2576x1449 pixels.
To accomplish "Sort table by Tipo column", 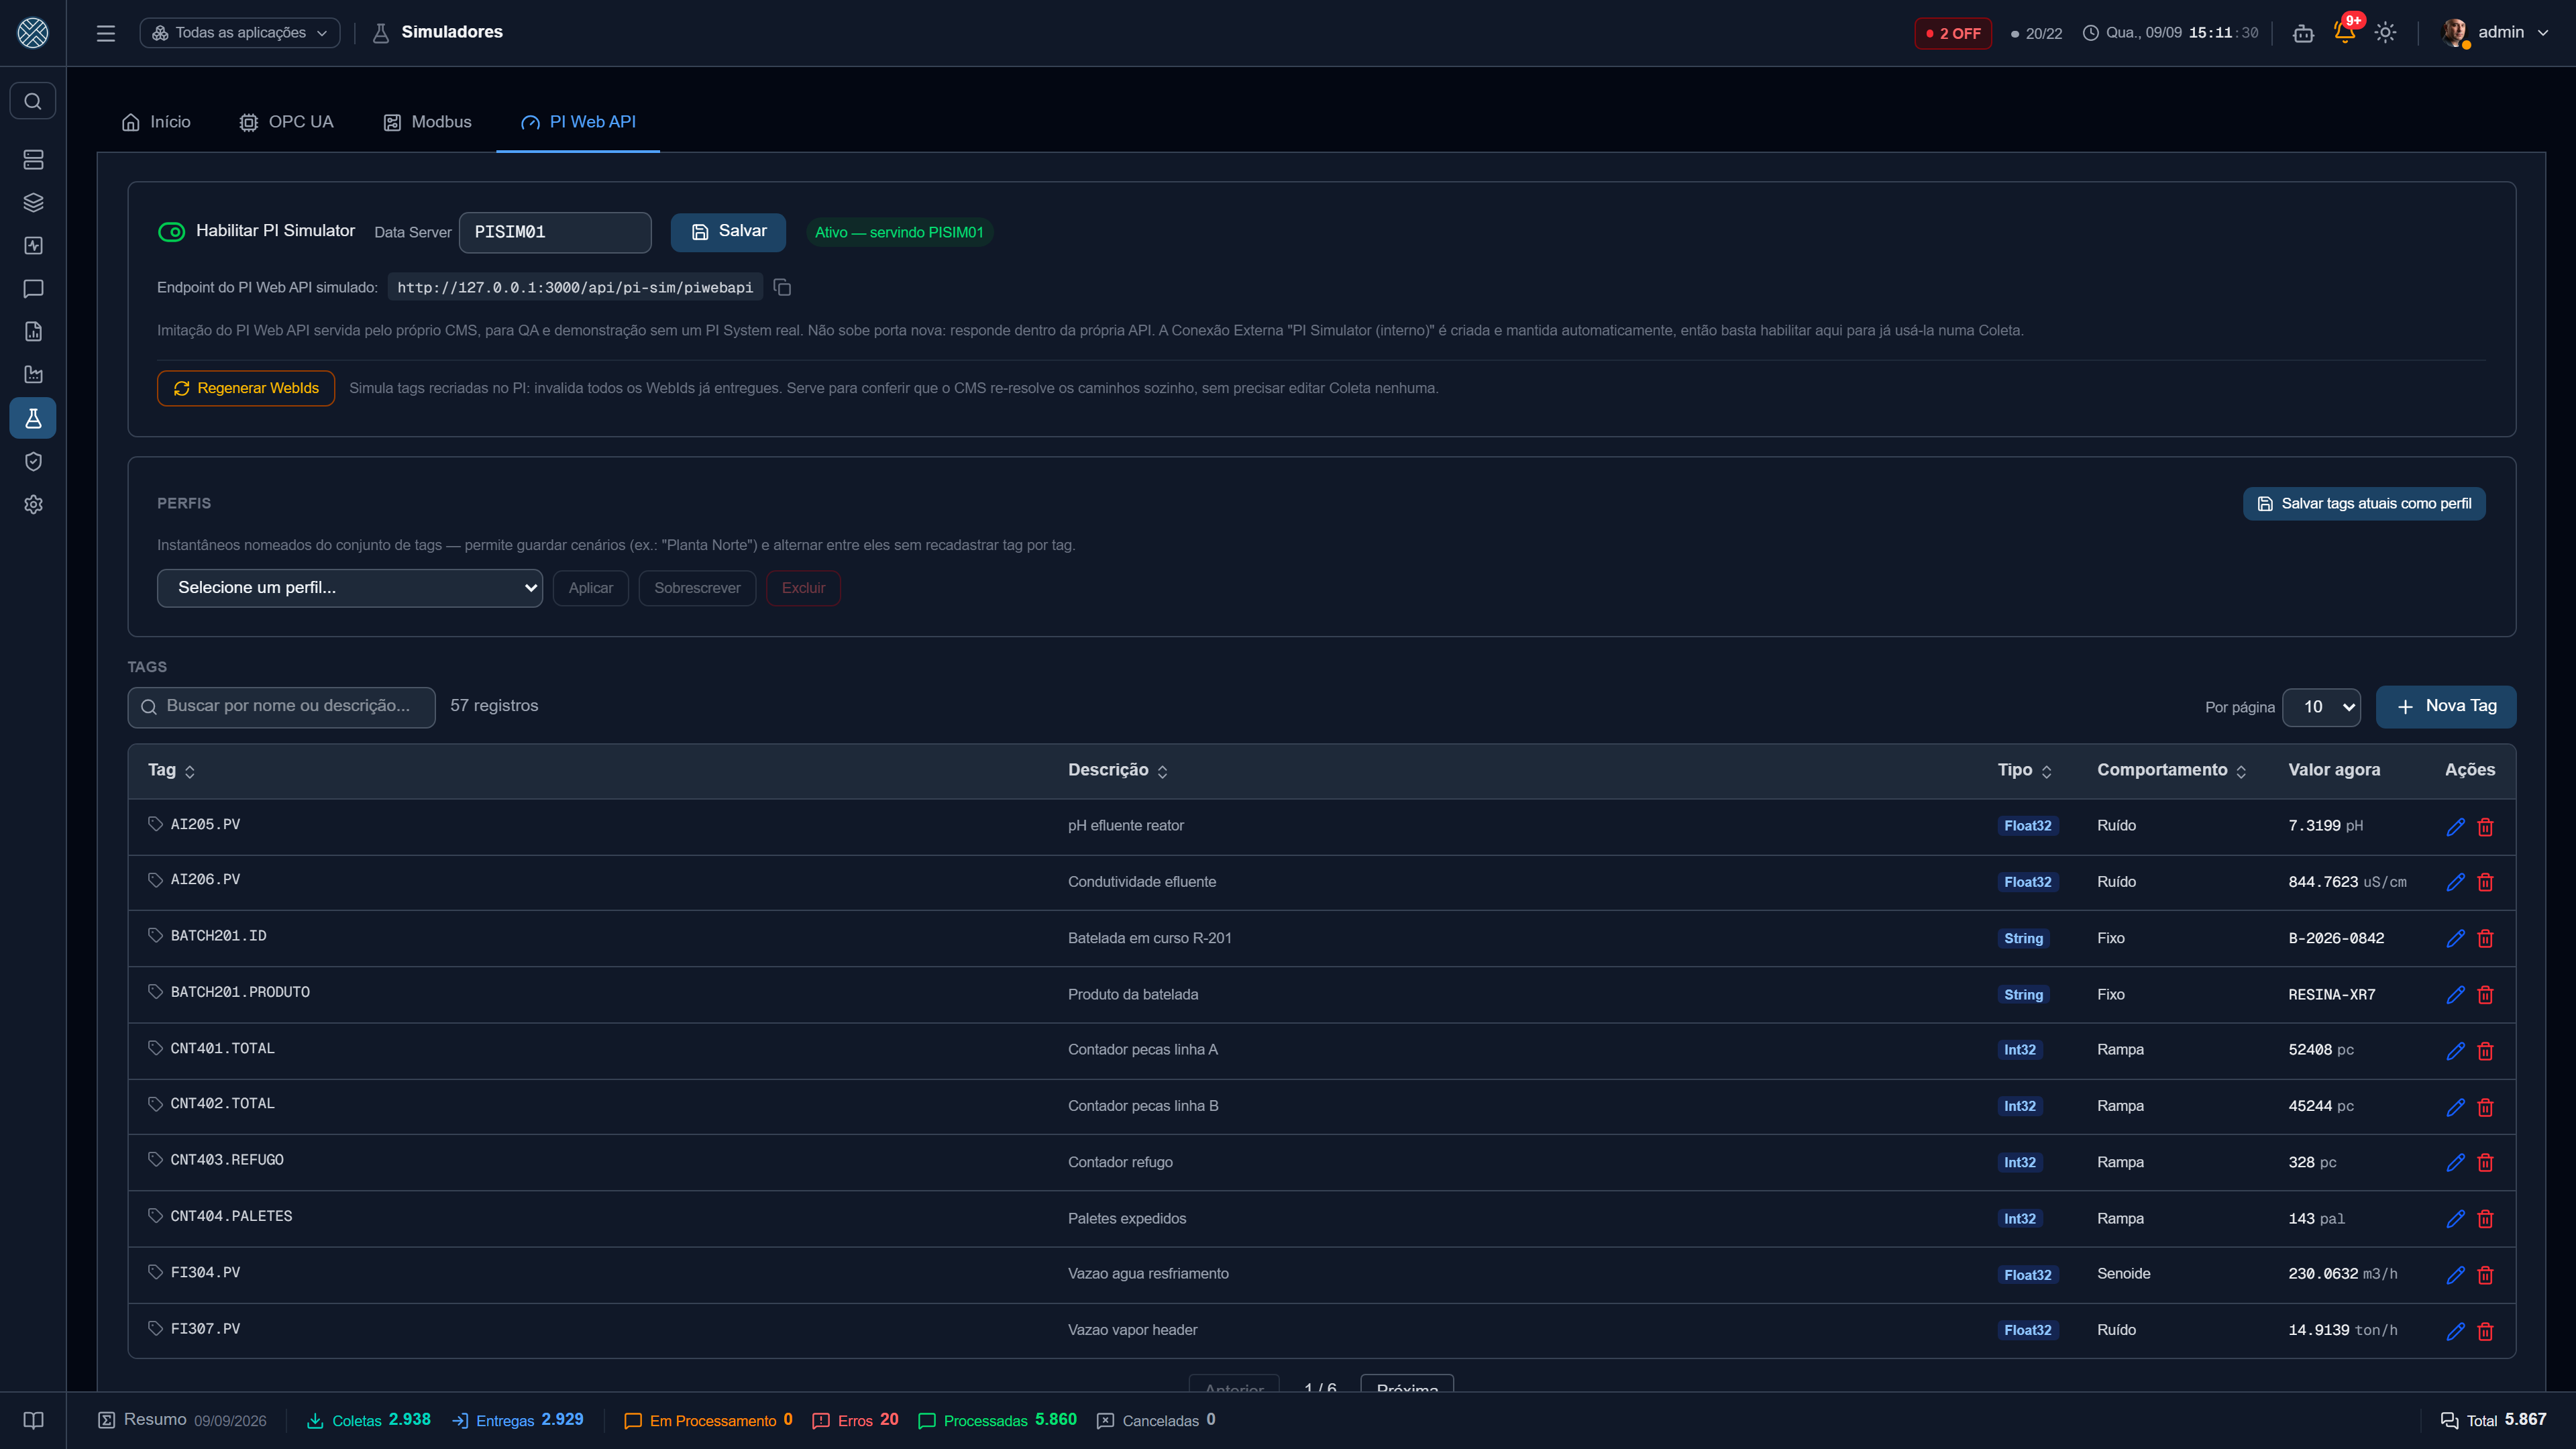I will (x=2025, y=770).
